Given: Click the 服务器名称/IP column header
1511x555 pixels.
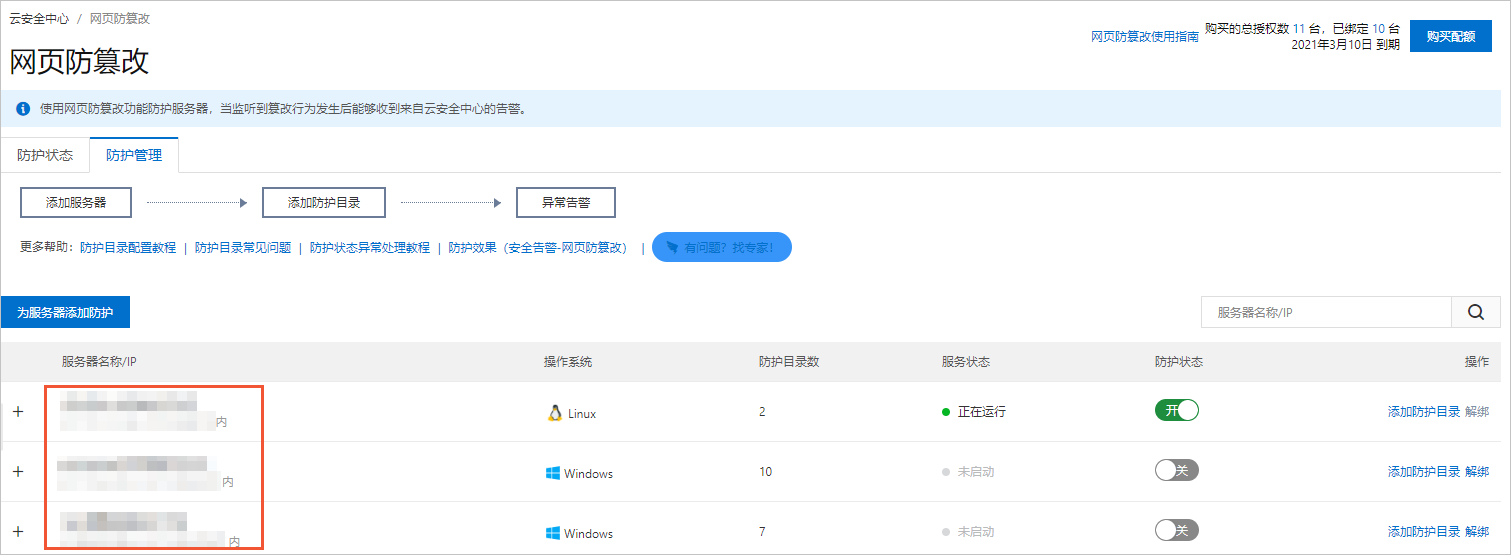Looking at the screenshot, I should (x=99, y=362).
